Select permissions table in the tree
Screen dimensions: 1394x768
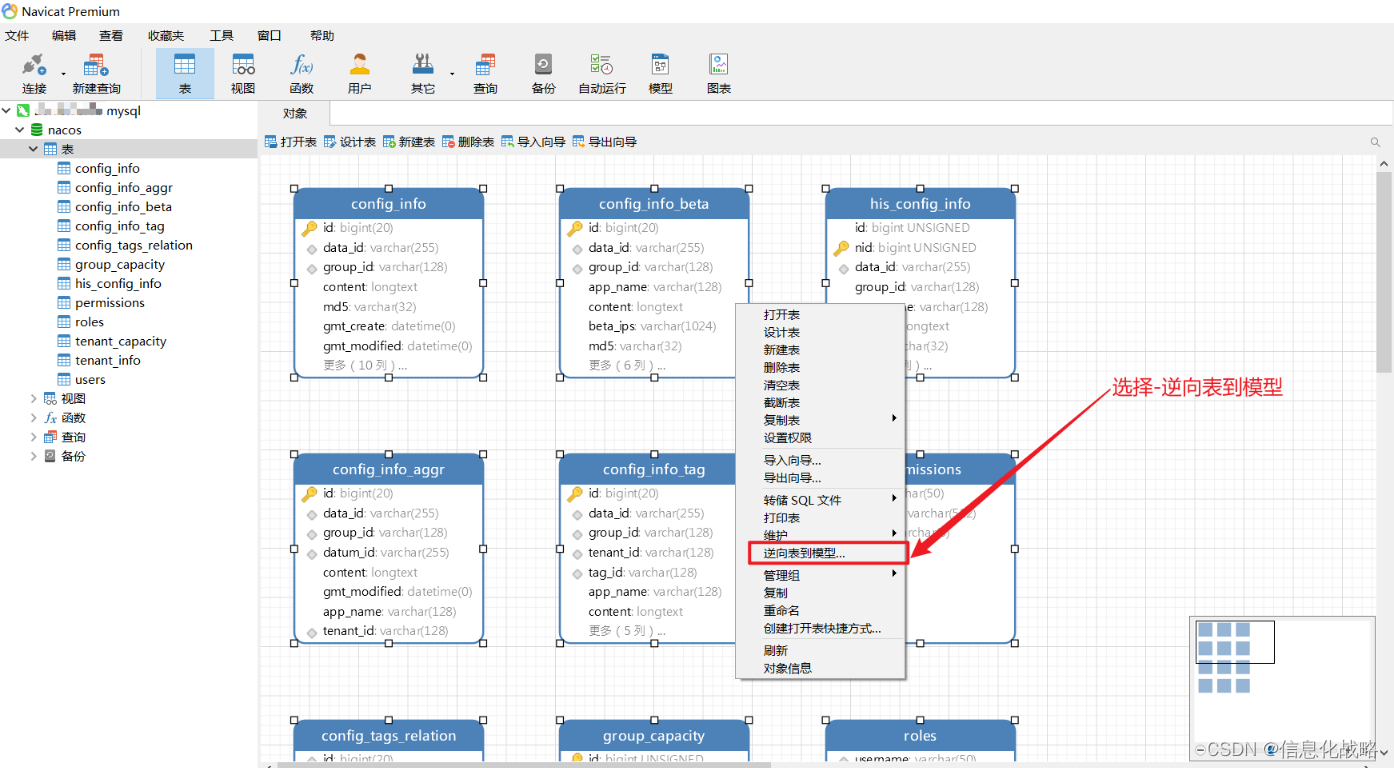(x=110, y=302)
